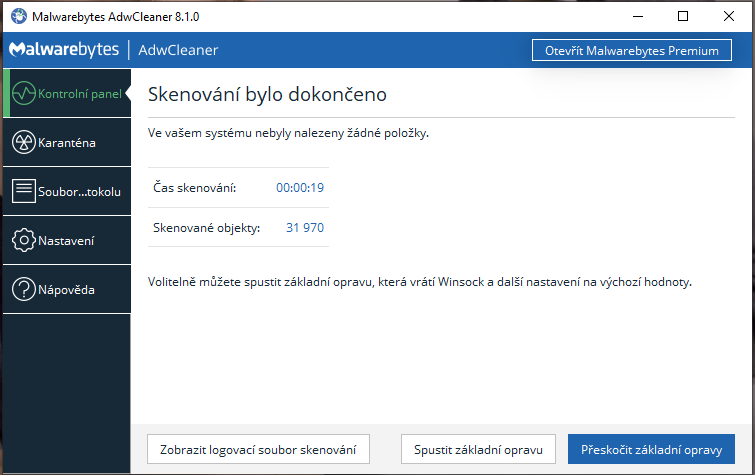Maximize the AdwCleaner window
The height and width of the screenshot is (475, 755).
pyautogui.click(x=683, y=16)
